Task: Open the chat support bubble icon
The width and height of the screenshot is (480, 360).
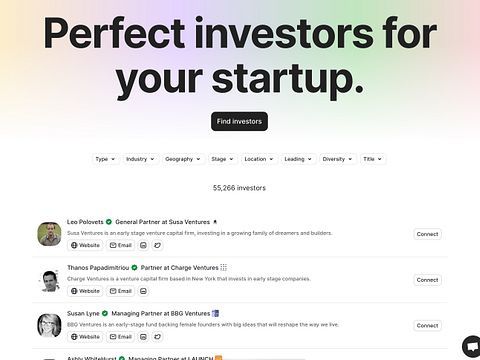Action: click(x=472, y=347)
